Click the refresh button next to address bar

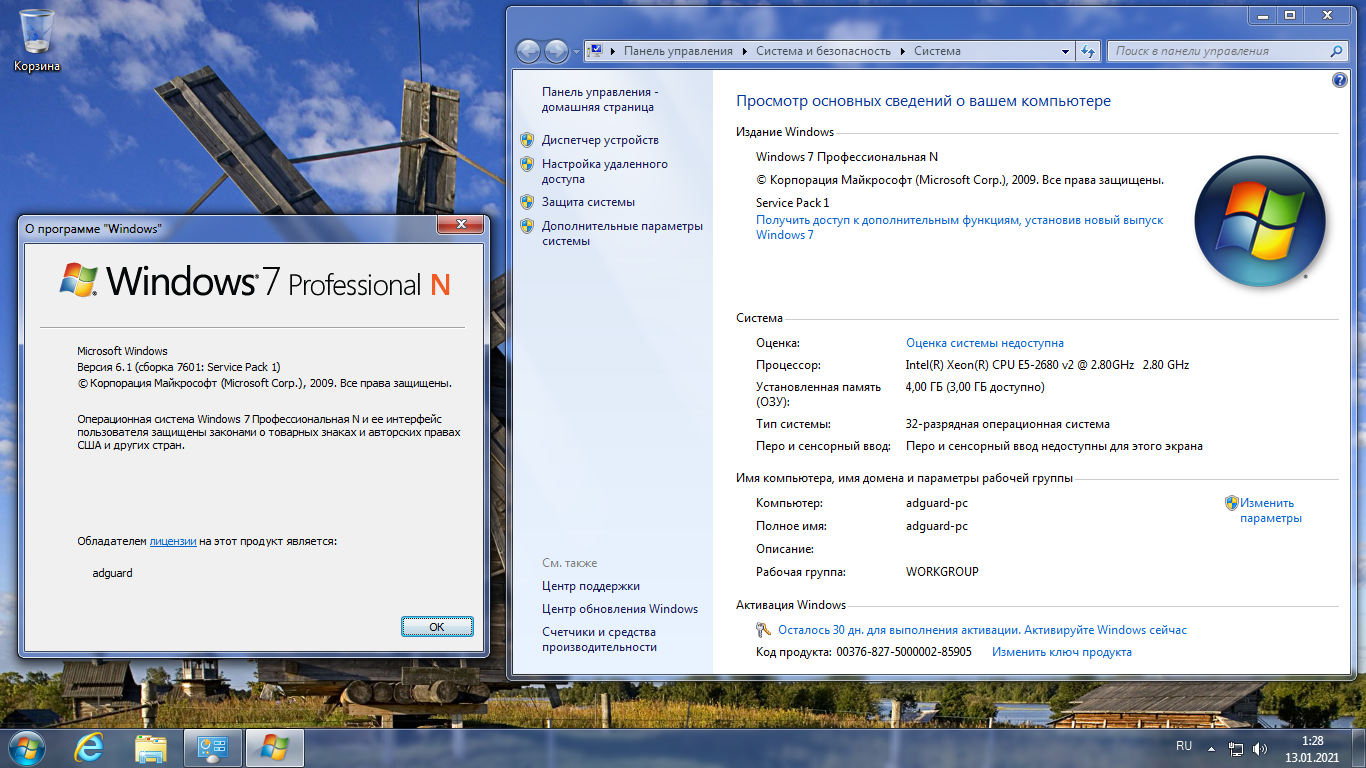click(1089, 51)
